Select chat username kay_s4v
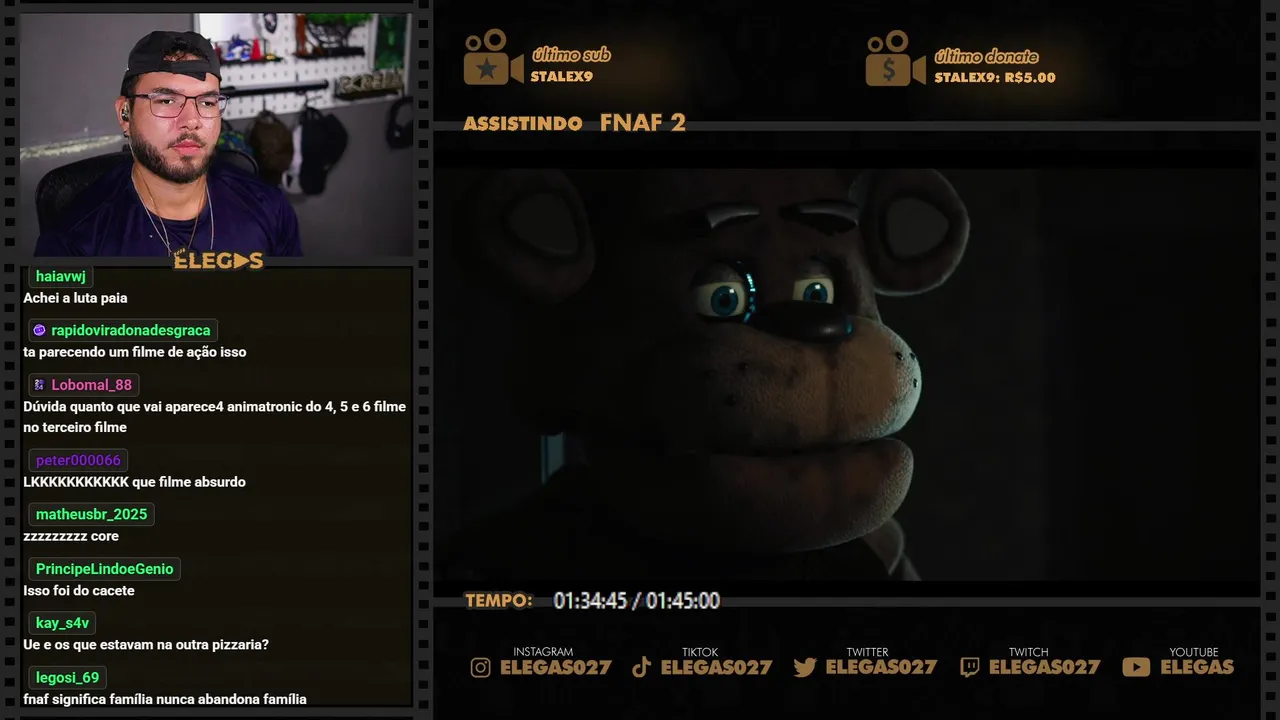The image size is (1280, 720). [x=62, y=623]
